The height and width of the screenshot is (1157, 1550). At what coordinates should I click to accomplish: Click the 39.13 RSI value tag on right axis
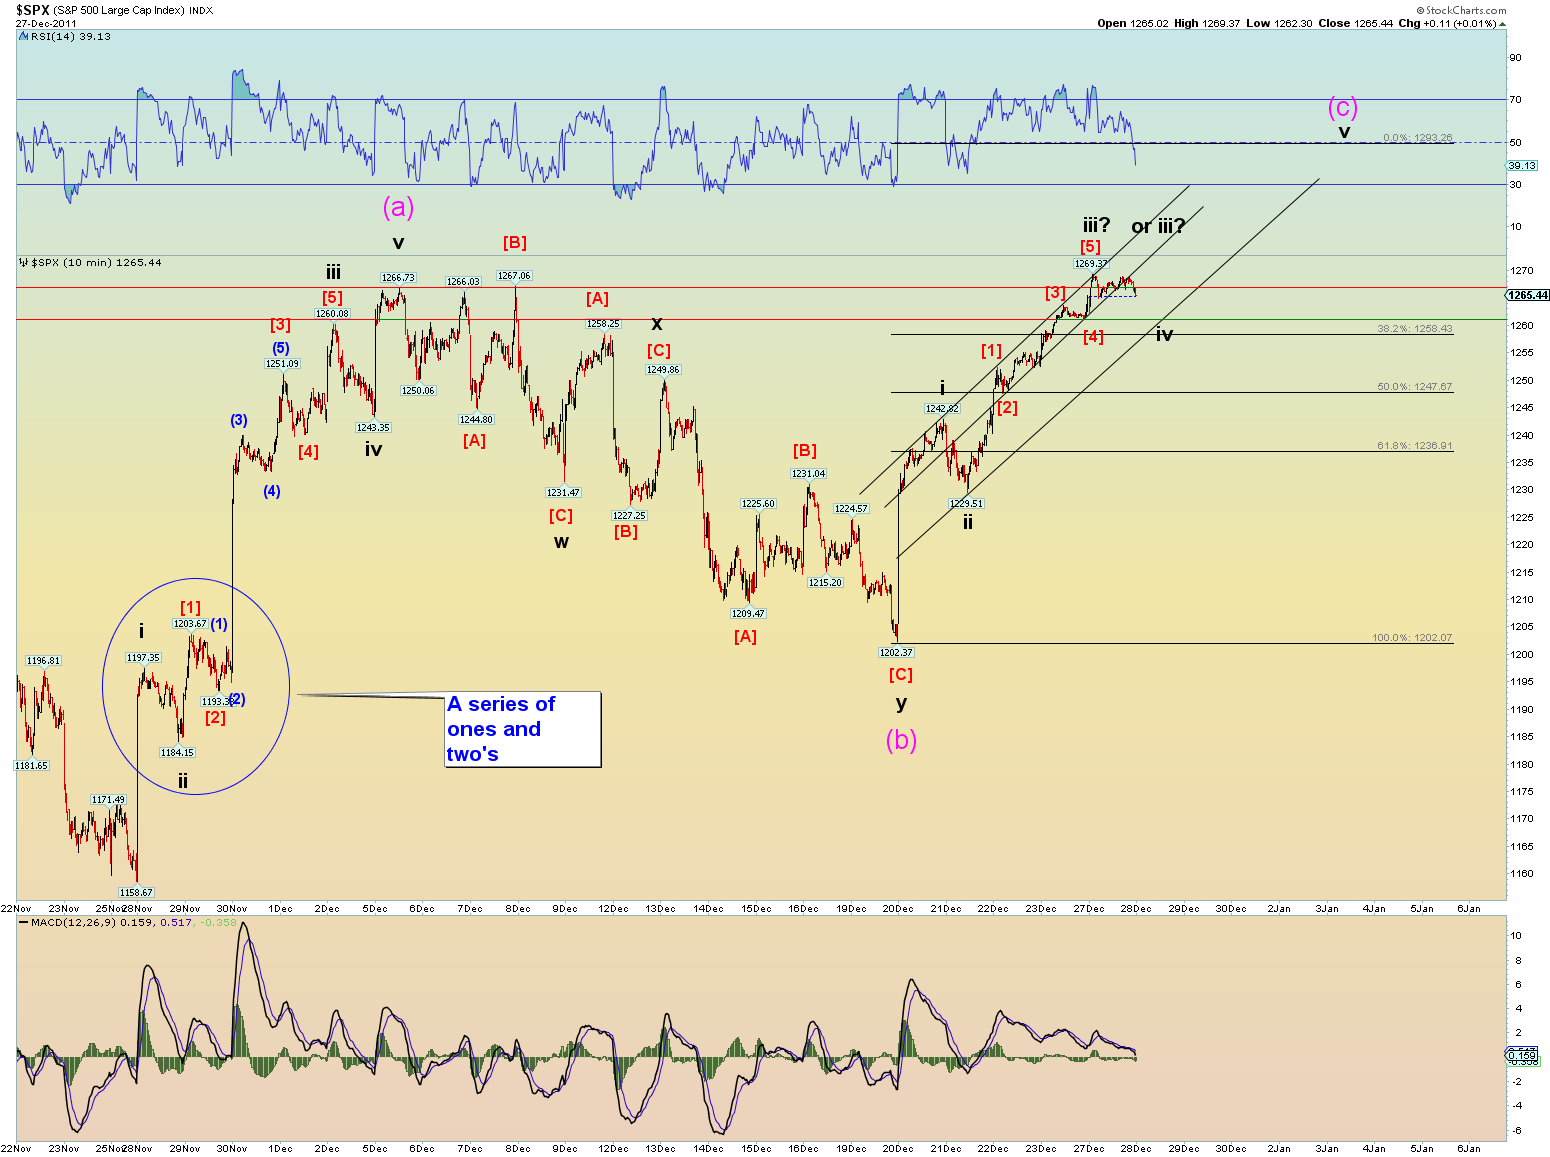[1521, 166]
